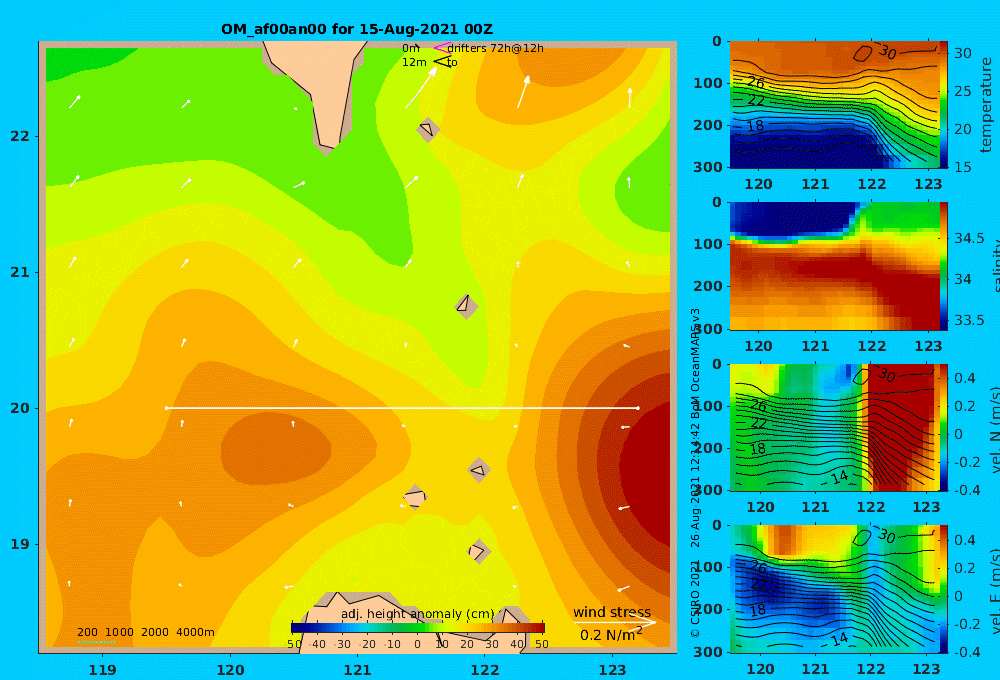This screenshot has height=680, width=1000.
Task: Click the 33.5 tick on the salinity colorbar
Action: click(969, 320)
